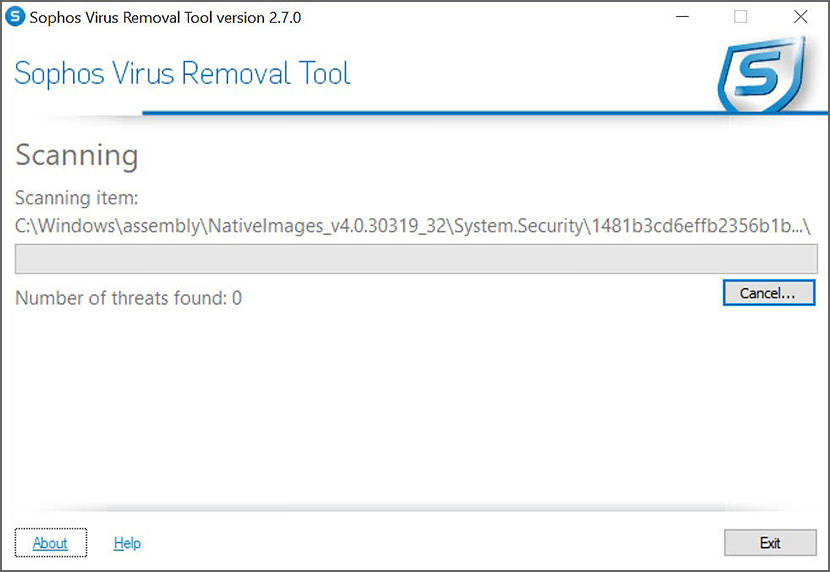830x572 pixels.
Task: Click the Sophos icon in title bar
Action: pos(15,17)
